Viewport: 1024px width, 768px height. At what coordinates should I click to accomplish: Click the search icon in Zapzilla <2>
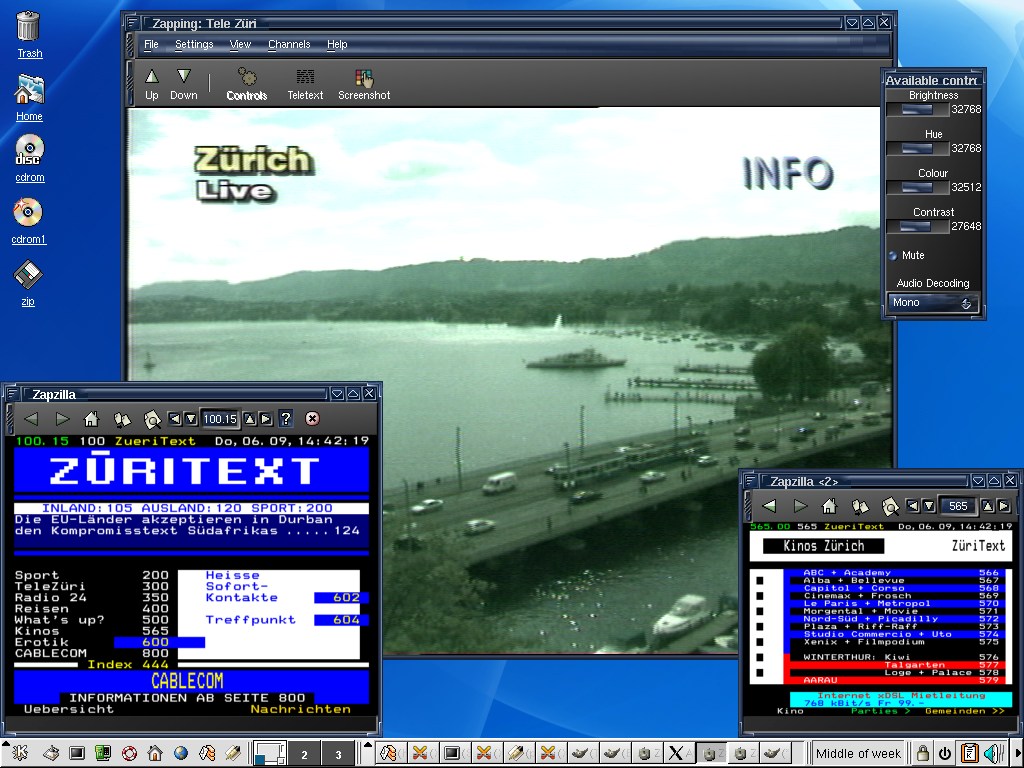point(890,506)
